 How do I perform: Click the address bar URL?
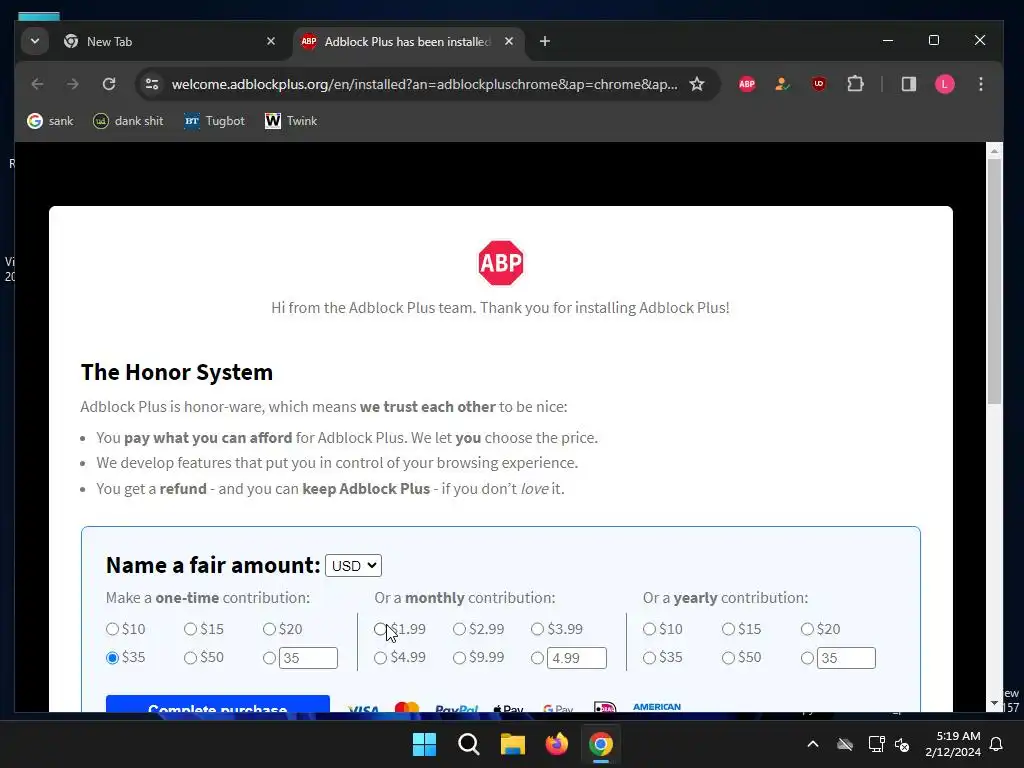tap(424, 84)
